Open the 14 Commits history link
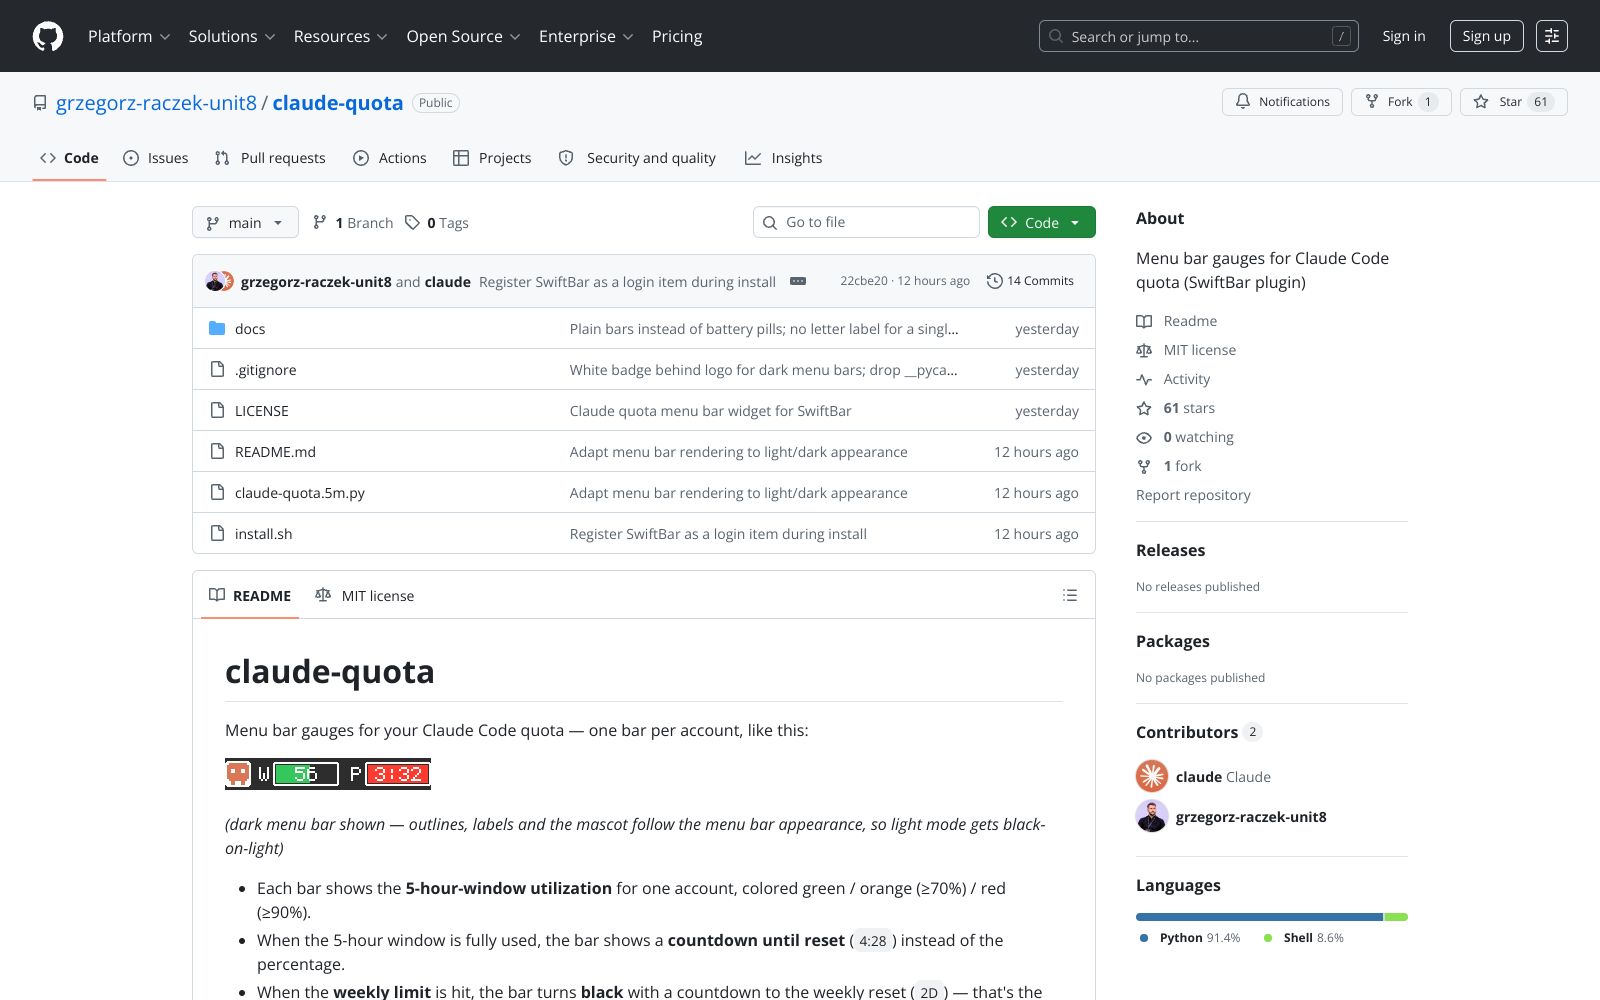 click(1030, 281)
